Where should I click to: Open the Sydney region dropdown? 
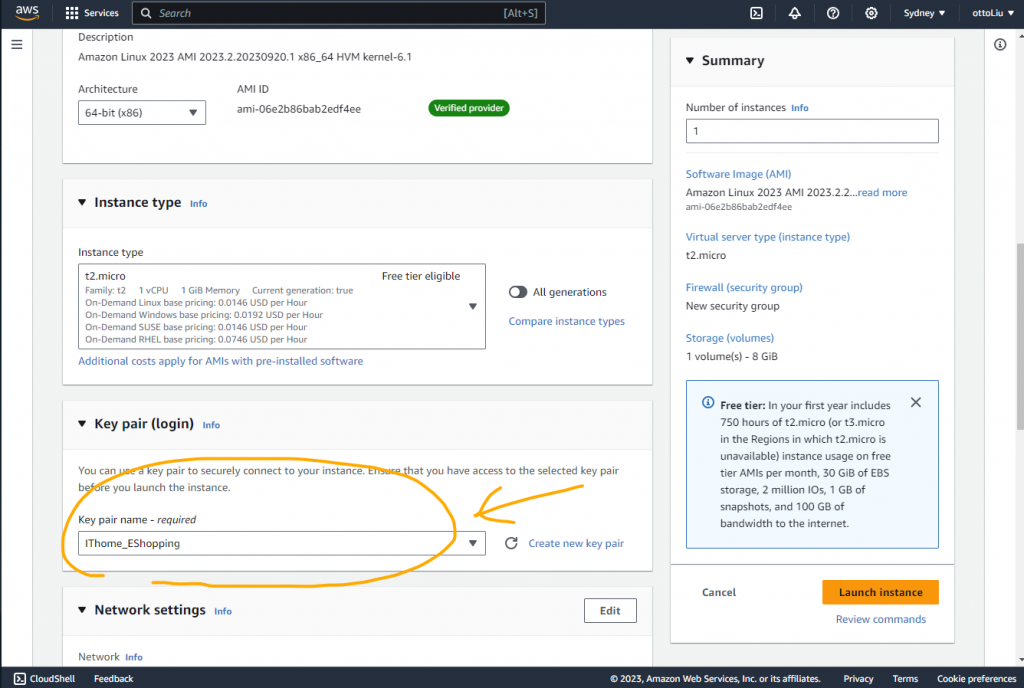924,13
